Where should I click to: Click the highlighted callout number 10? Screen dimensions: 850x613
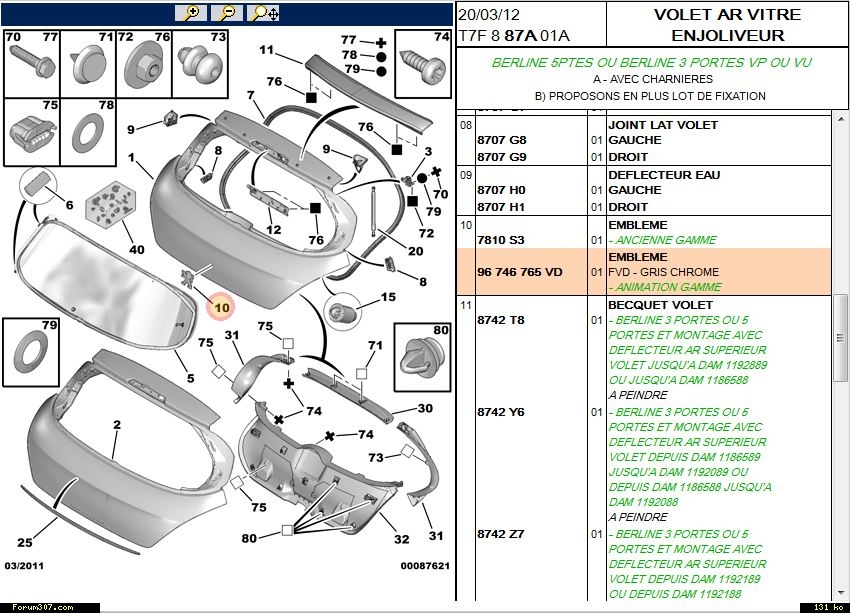(220, 307)
